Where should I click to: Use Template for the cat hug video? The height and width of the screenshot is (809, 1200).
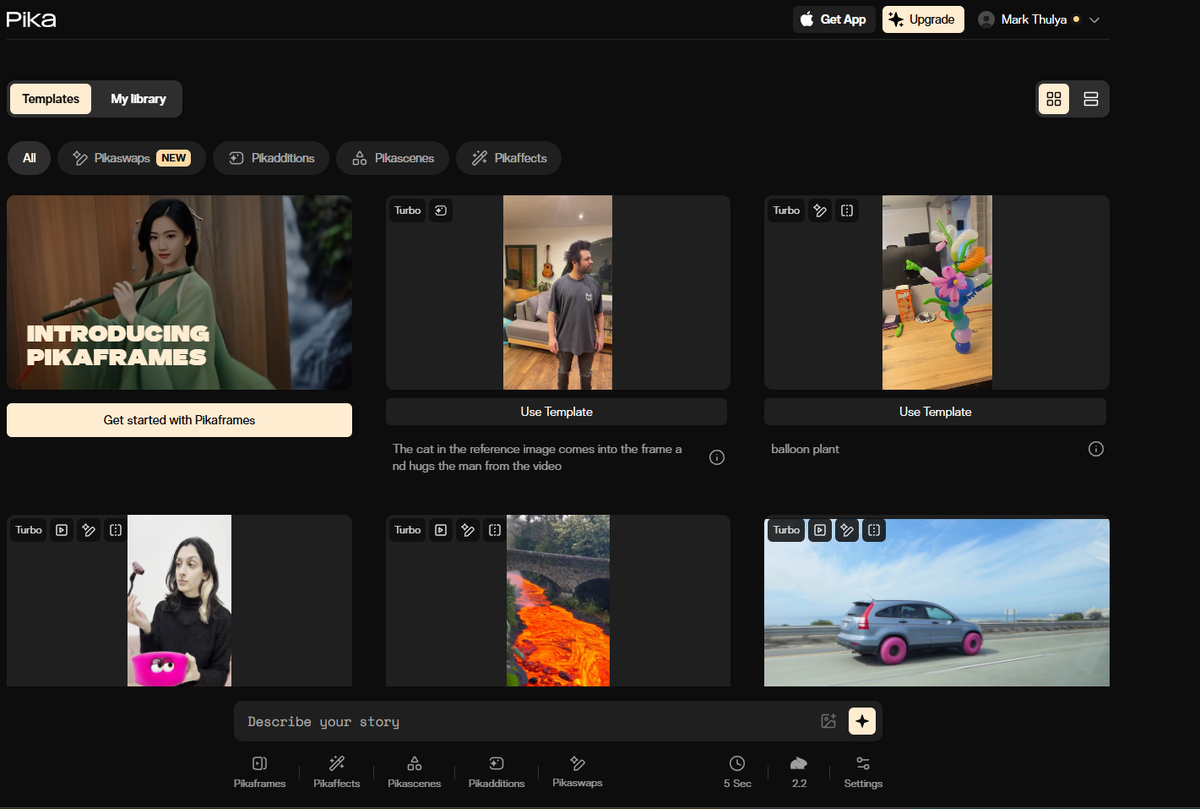pyautogui.click(x=556, y=412)
